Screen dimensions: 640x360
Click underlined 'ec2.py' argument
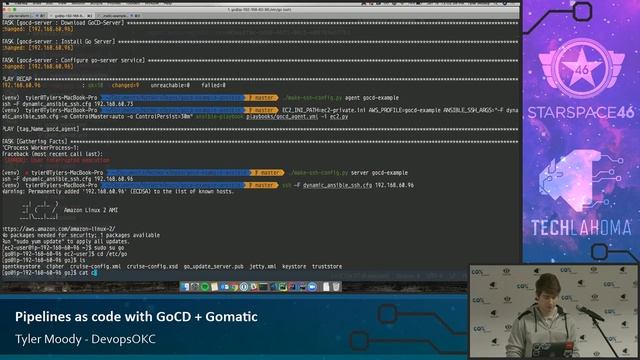pyautogui.click(x=339, y=117)
